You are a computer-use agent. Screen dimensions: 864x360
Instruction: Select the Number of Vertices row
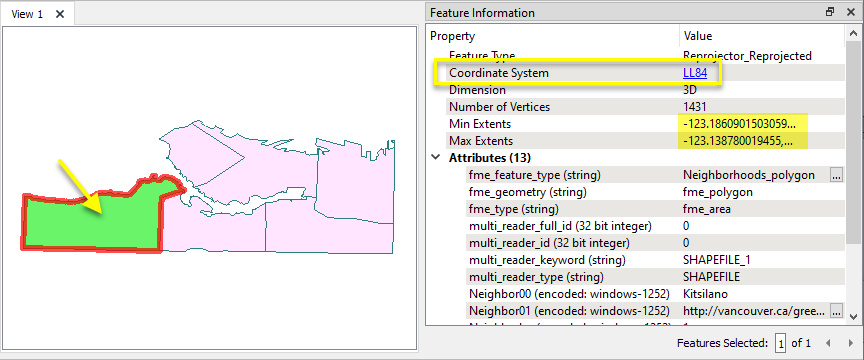coord(635,107)
